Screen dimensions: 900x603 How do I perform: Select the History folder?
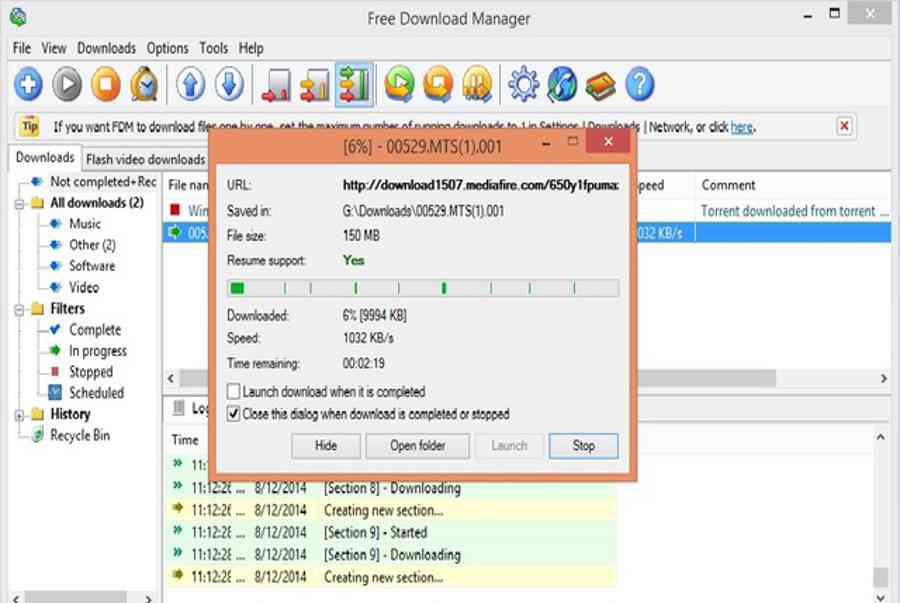pos(70,414)
